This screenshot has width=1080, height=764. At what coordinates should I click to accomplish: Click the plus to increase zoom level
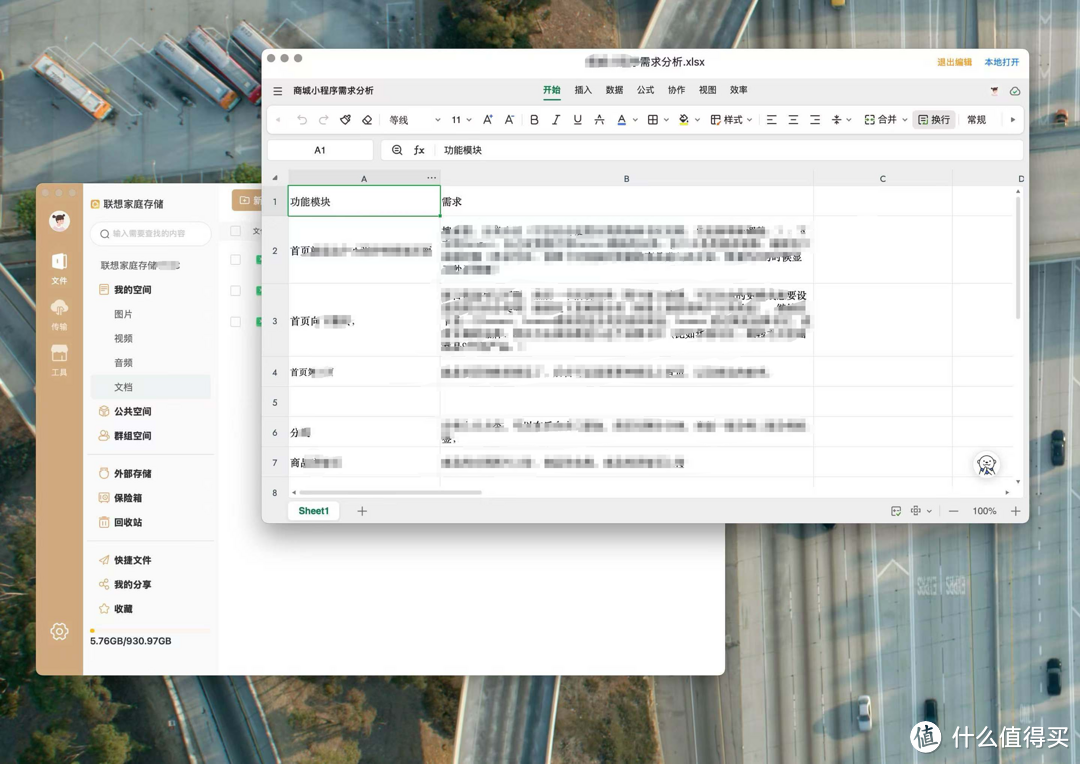click(1015, 511)
